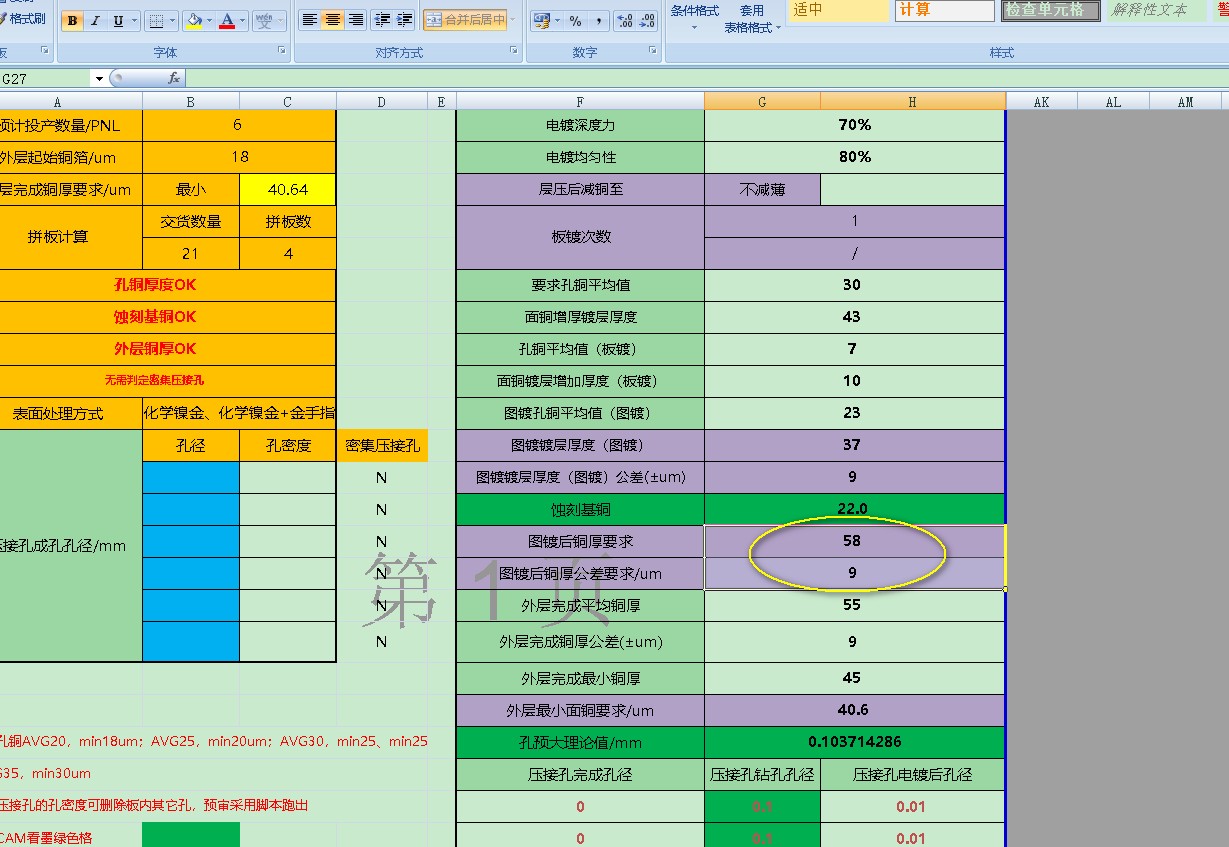The image size is (1229, 847).
Task: Select green 蚀刻基铜 value 22.0 cell
Action: 855,509
